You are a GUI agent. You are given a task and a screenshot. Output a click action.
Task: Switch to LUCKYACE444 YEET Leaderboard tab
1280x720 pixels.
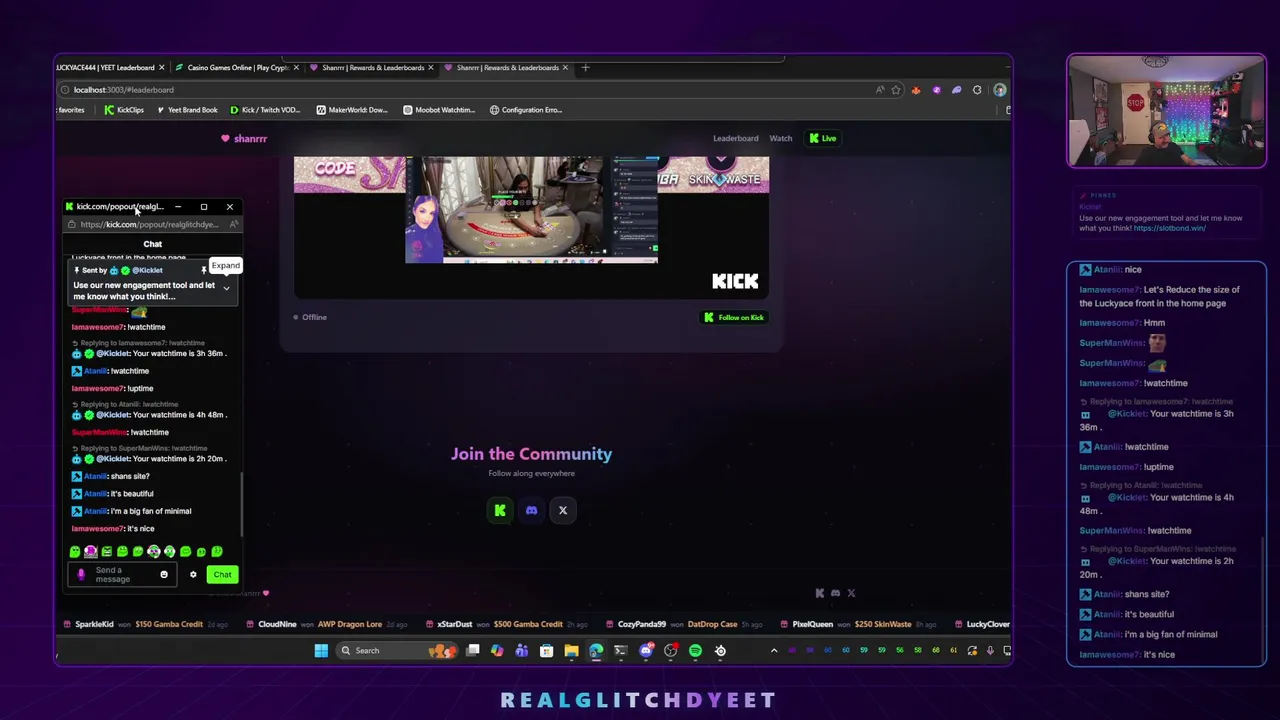click(x=110, y=68)
